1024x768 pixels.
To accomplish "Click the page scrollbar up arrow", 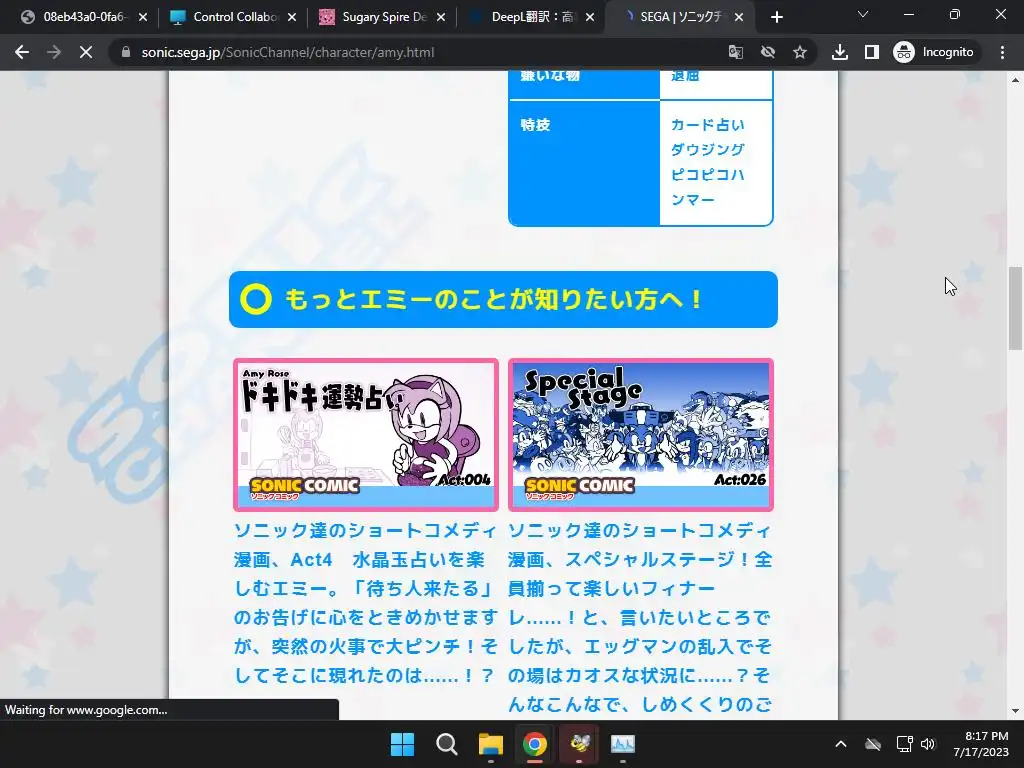I will [1015, 80].
